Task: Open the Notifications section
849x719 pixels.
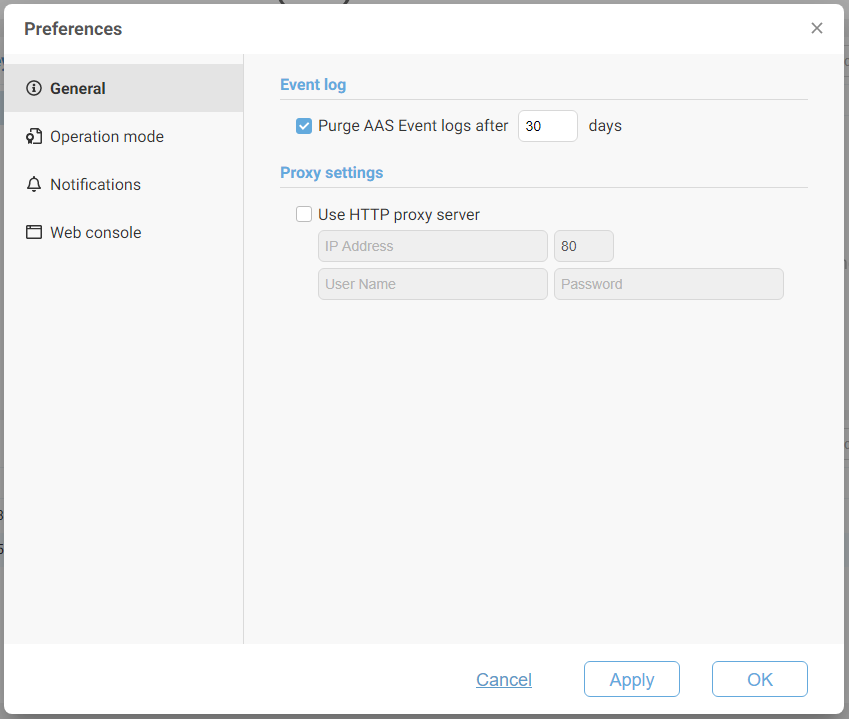Action: [x=123, y=185]
